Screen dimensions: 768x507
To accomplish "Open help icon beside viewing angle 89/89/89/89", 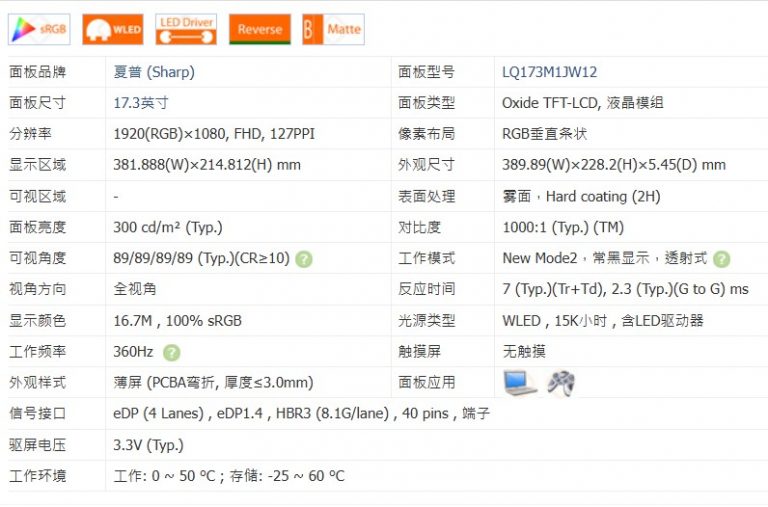I will point(304,259).
